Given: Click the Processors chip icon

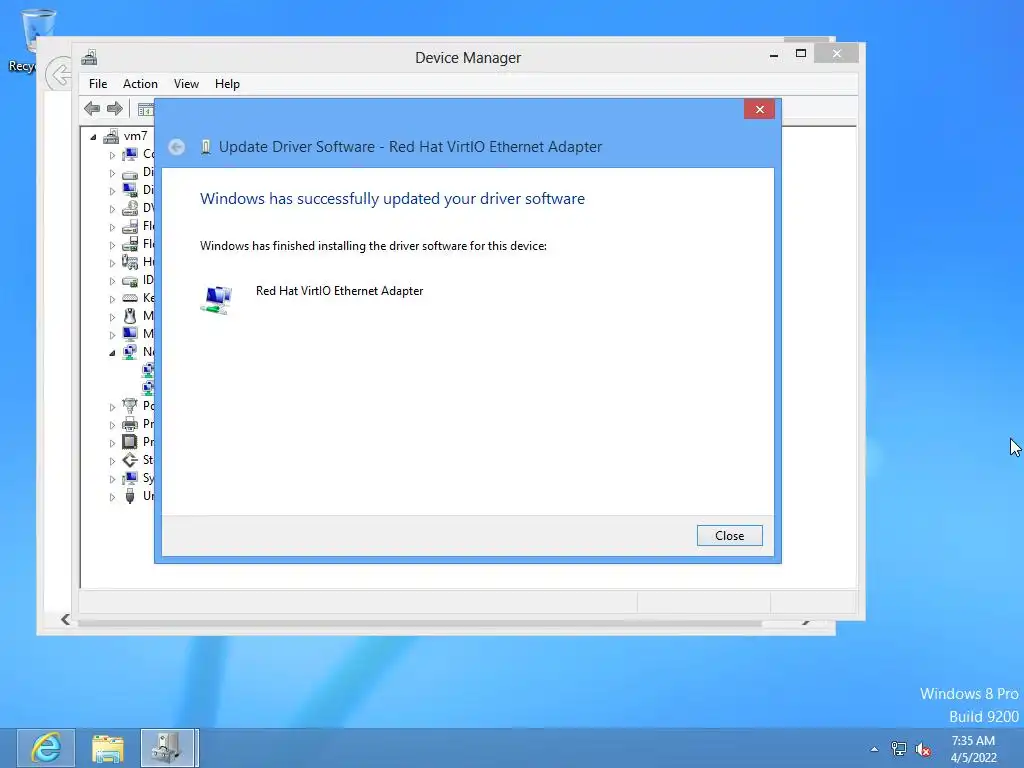Looking at the screenshot, I should pyautogui.click(x=130, y=442).
